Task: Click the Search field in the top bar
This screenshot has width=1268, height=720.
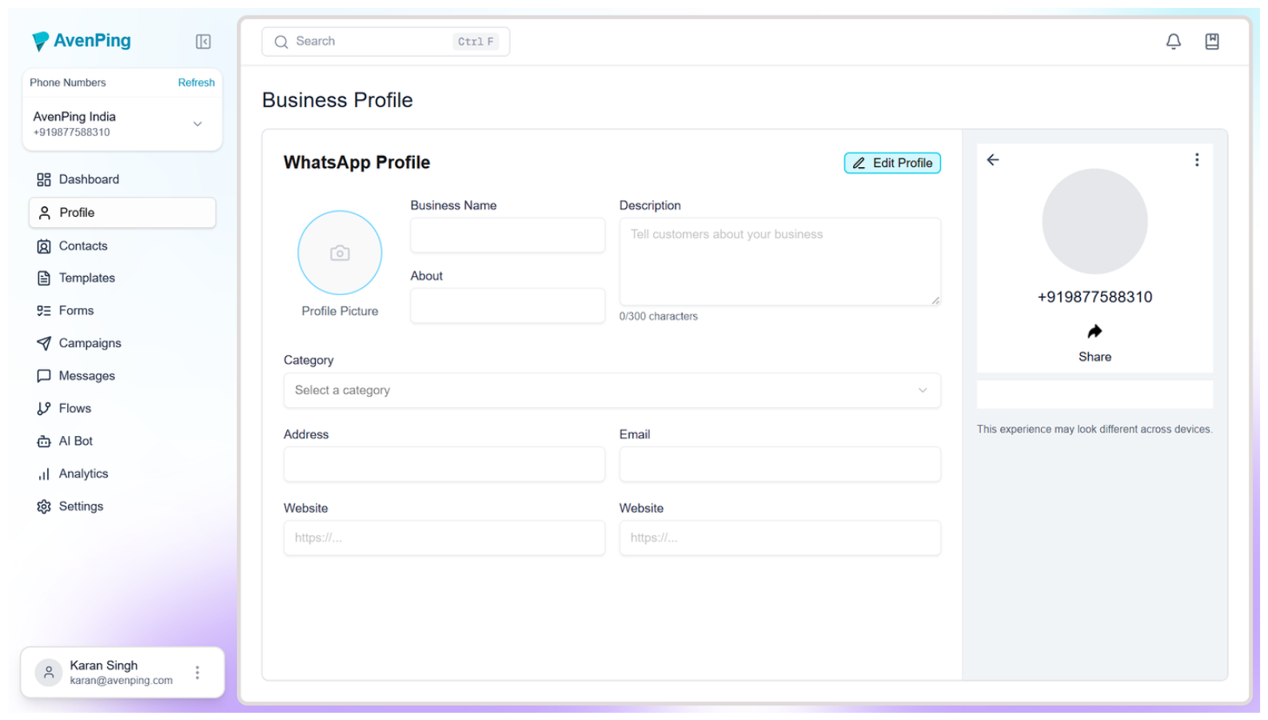Action: 385,42
